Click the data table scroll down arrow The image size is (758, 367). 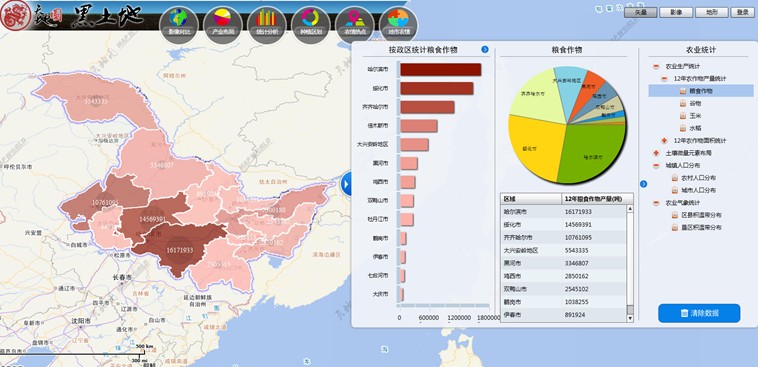(630, 318)
